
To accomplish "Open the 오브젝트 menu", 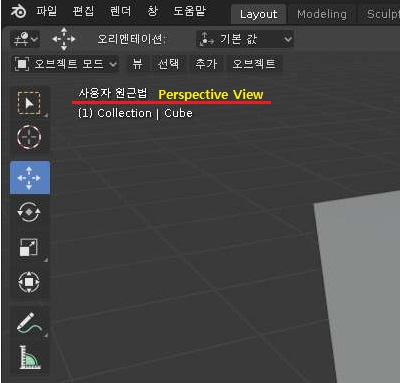I will (254, 64).
